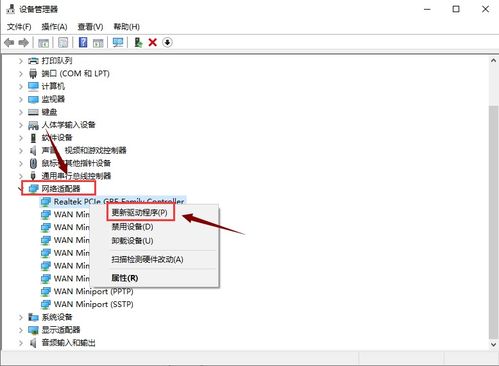
Task: Click the blue help question mark toolbar icon
Action: click(83, 42)
